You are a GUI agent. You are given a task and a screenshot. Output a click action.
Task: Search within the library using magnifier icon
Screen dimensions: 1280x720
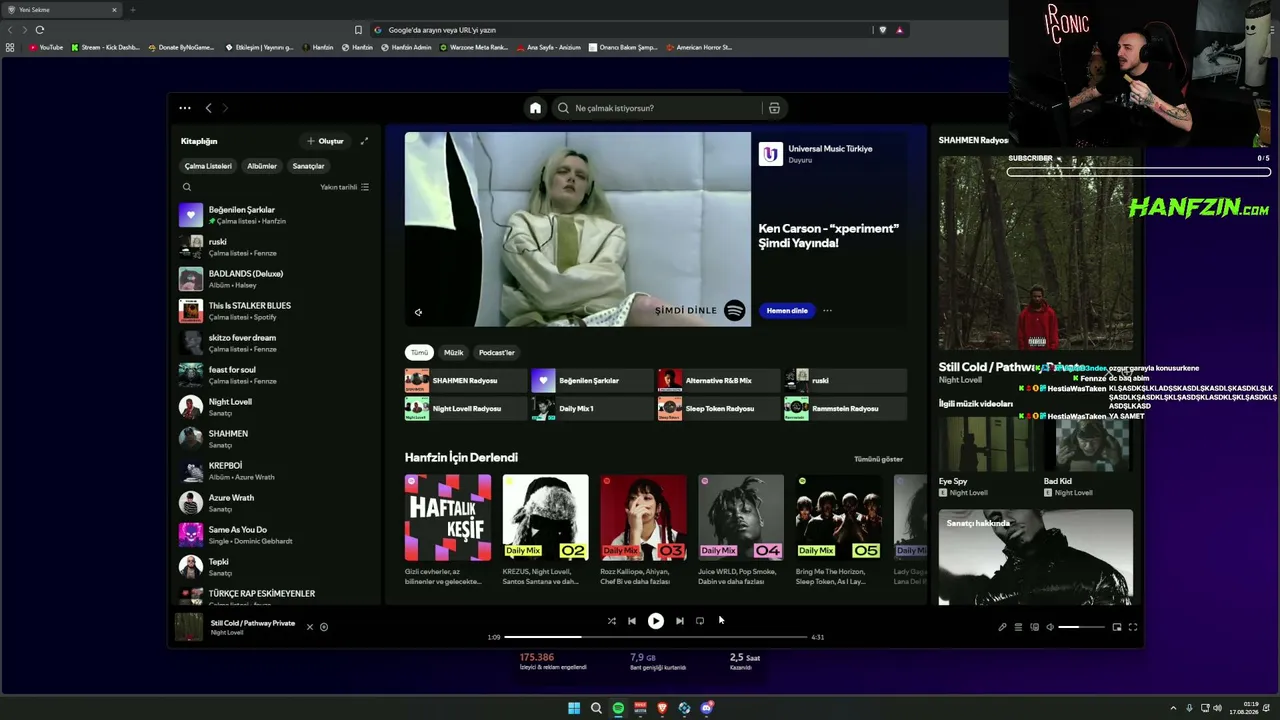(187, 187)
